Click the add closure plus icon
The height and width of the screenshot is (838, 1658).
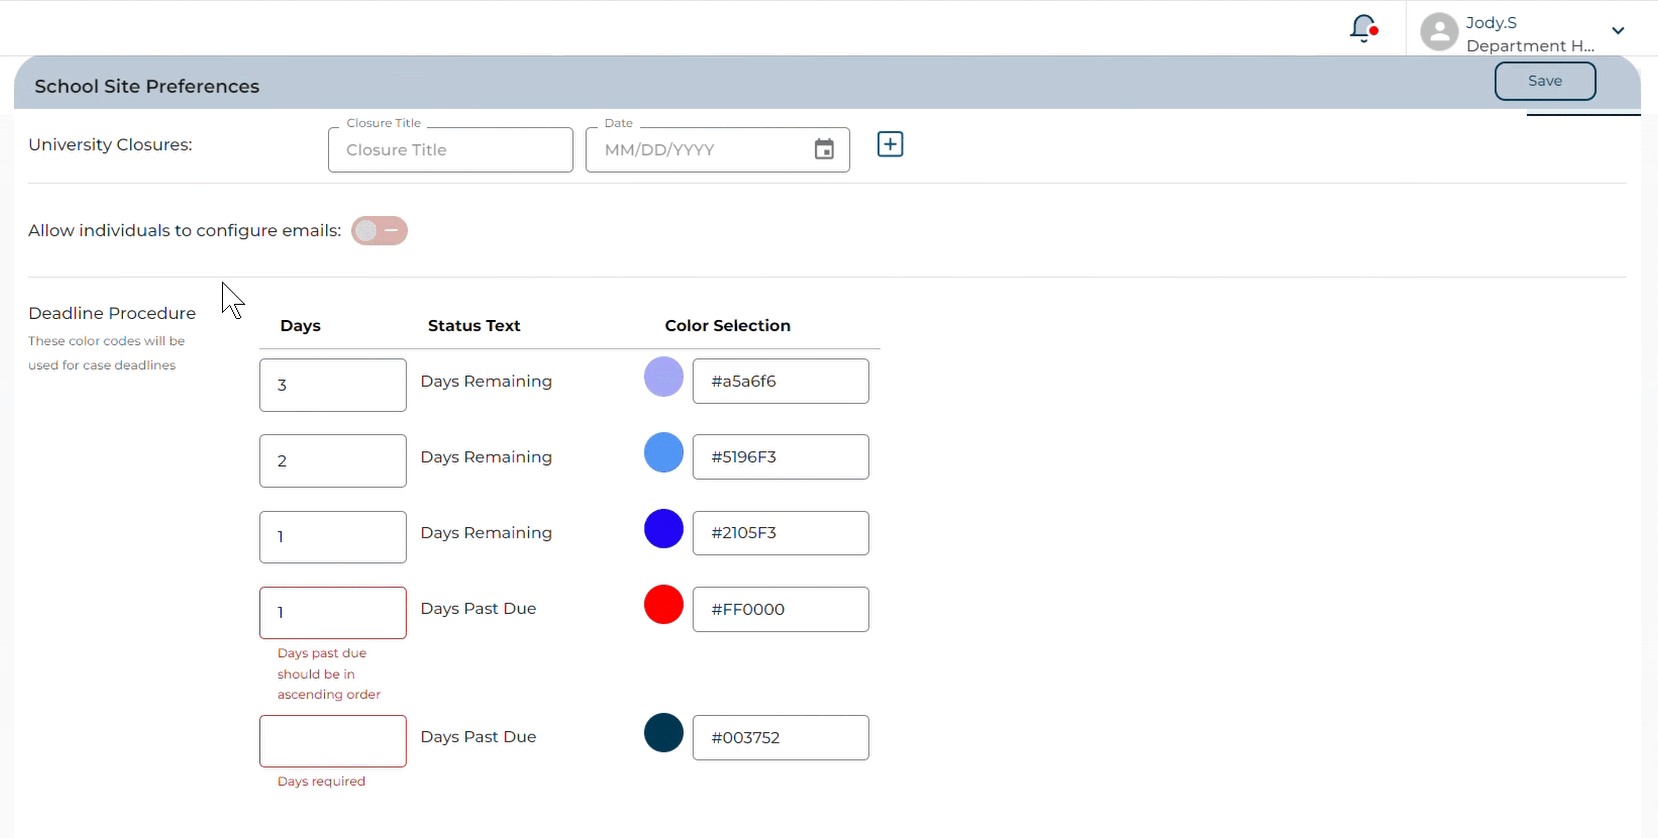[x=890, y=144]
